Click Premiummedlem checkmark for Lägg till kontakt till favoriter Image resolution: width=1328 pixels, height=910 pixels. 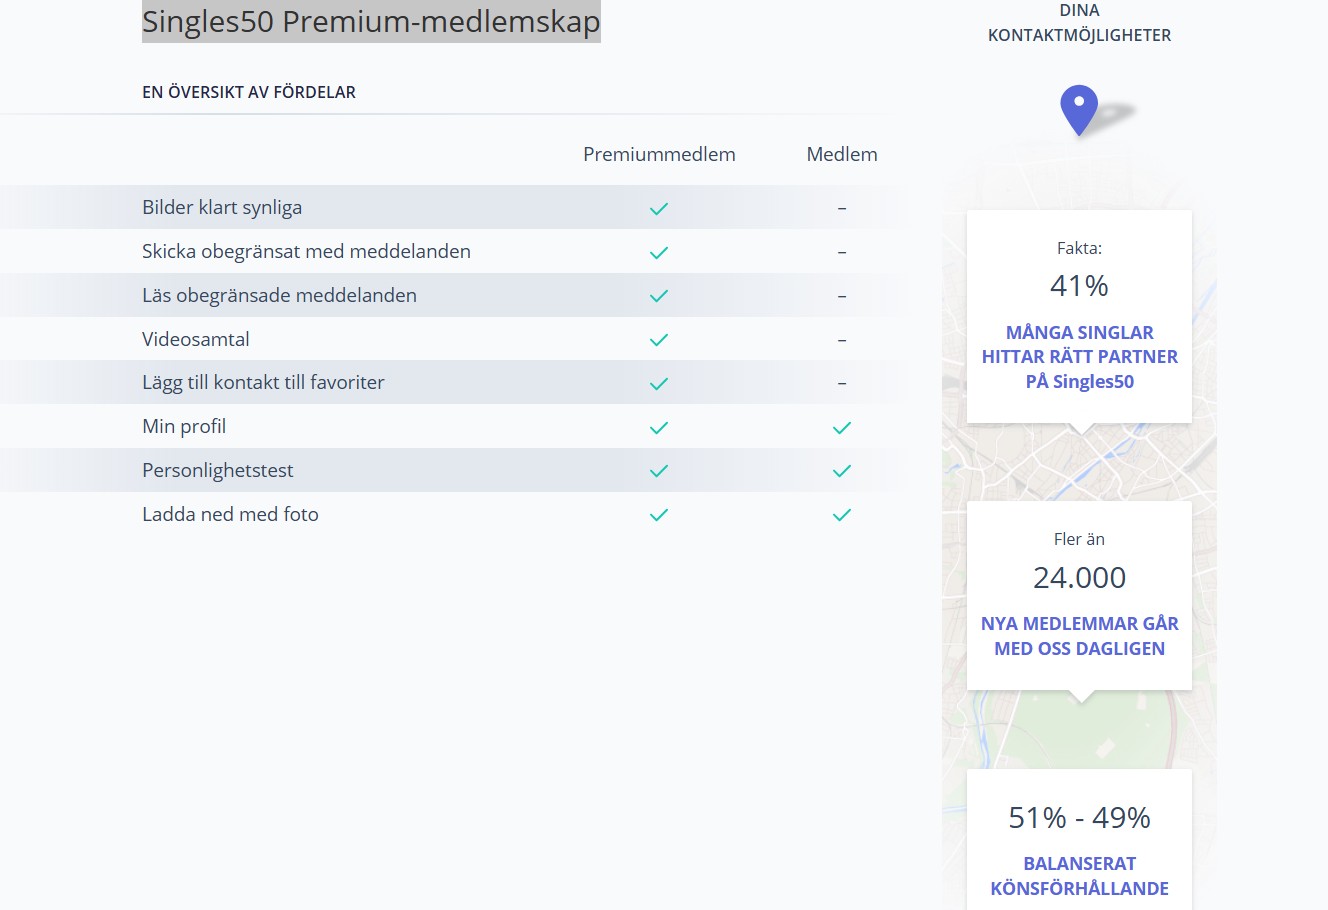coord(659,384)
